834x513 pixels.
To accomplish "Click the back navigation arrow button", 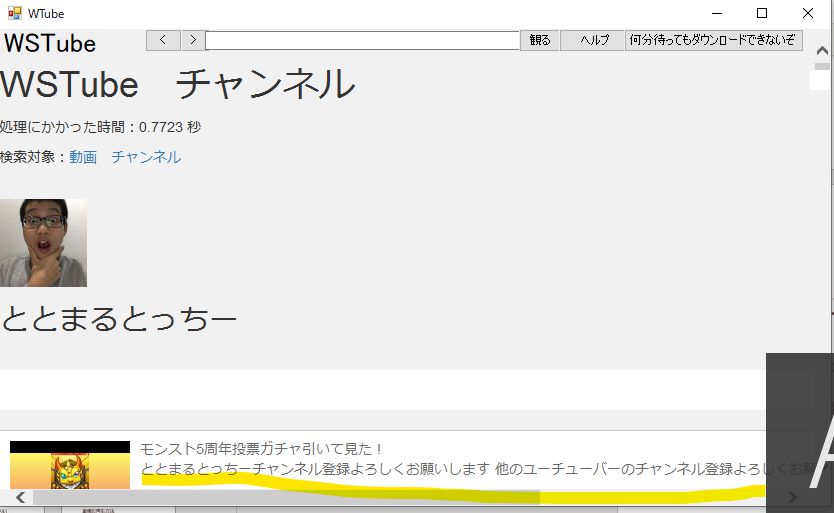I will tap(162, 40).
